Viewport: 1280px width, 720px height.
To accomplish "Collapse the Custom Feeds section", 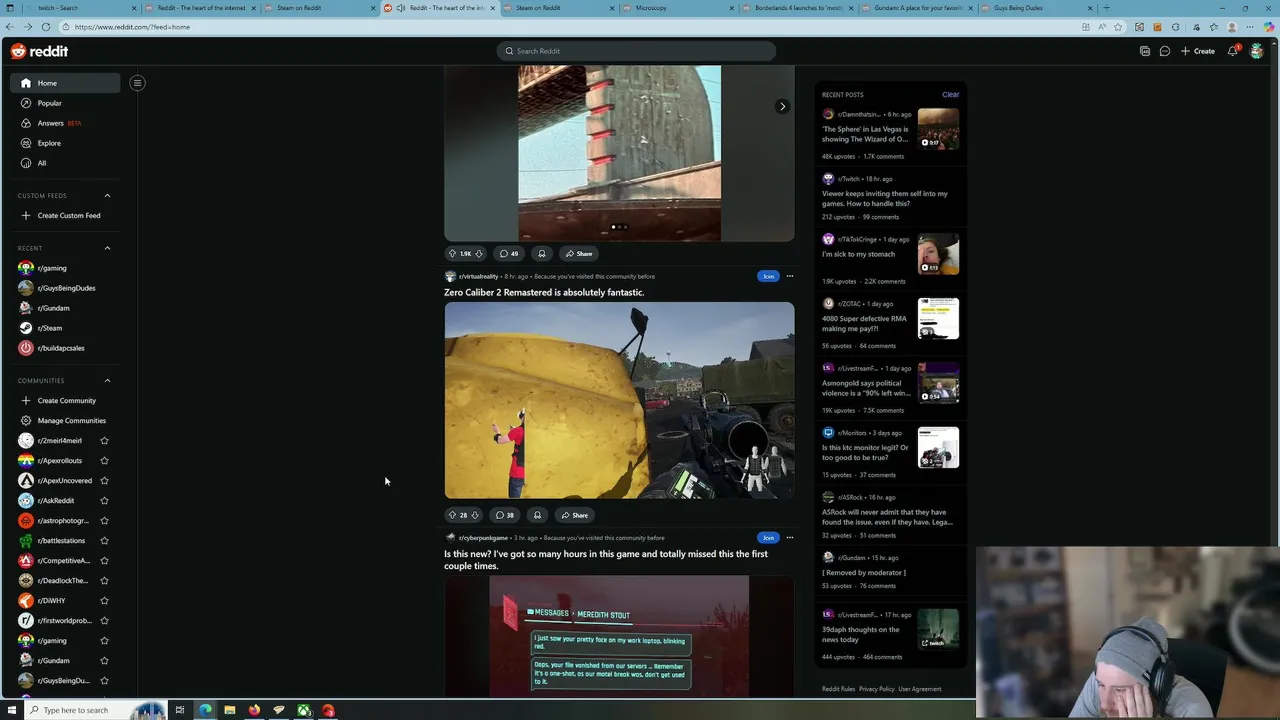I will (x=107, y=195).
